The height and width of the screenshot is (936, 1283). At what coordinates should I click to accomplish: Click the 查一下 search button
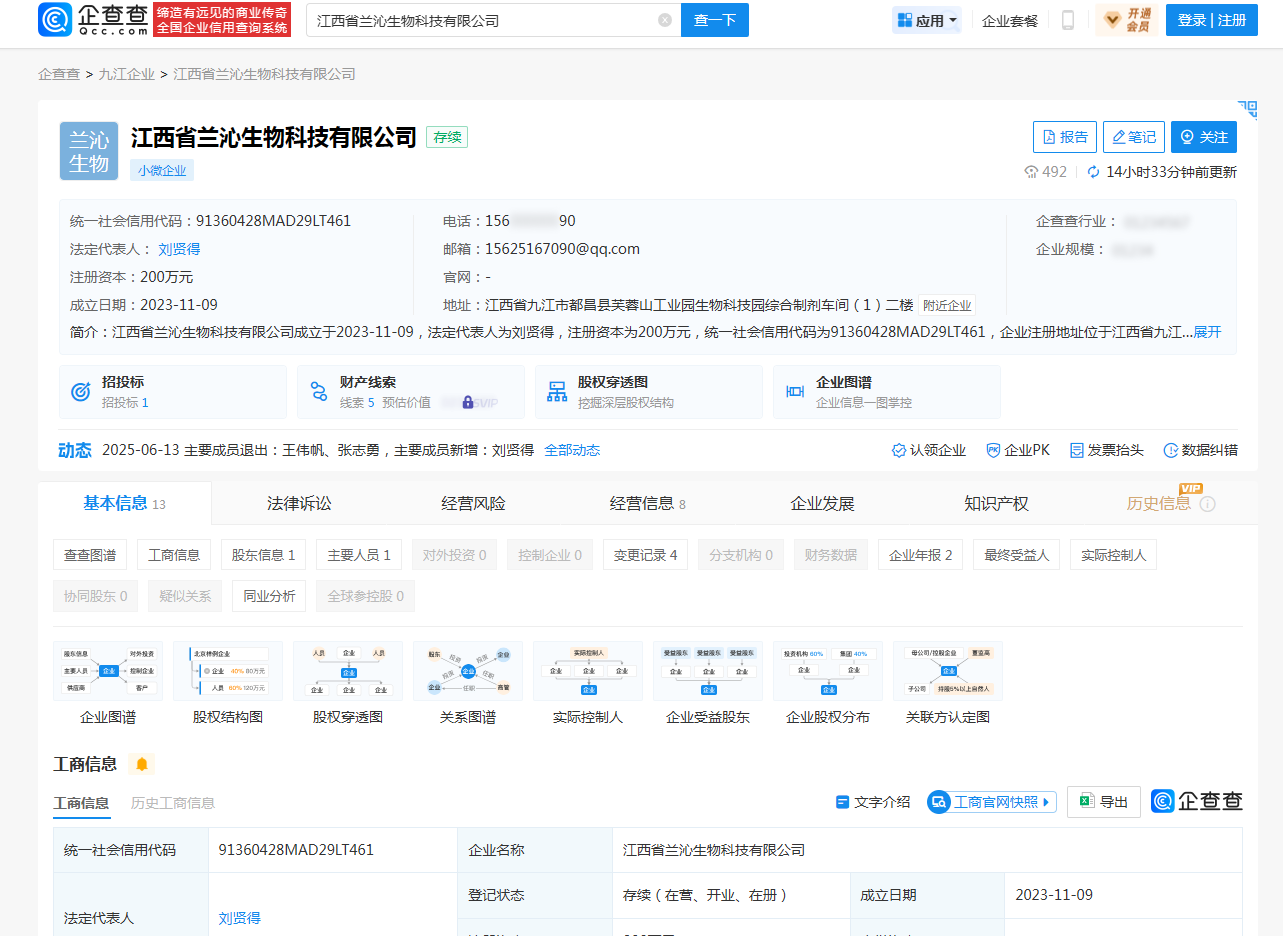(x=714, y=20)
